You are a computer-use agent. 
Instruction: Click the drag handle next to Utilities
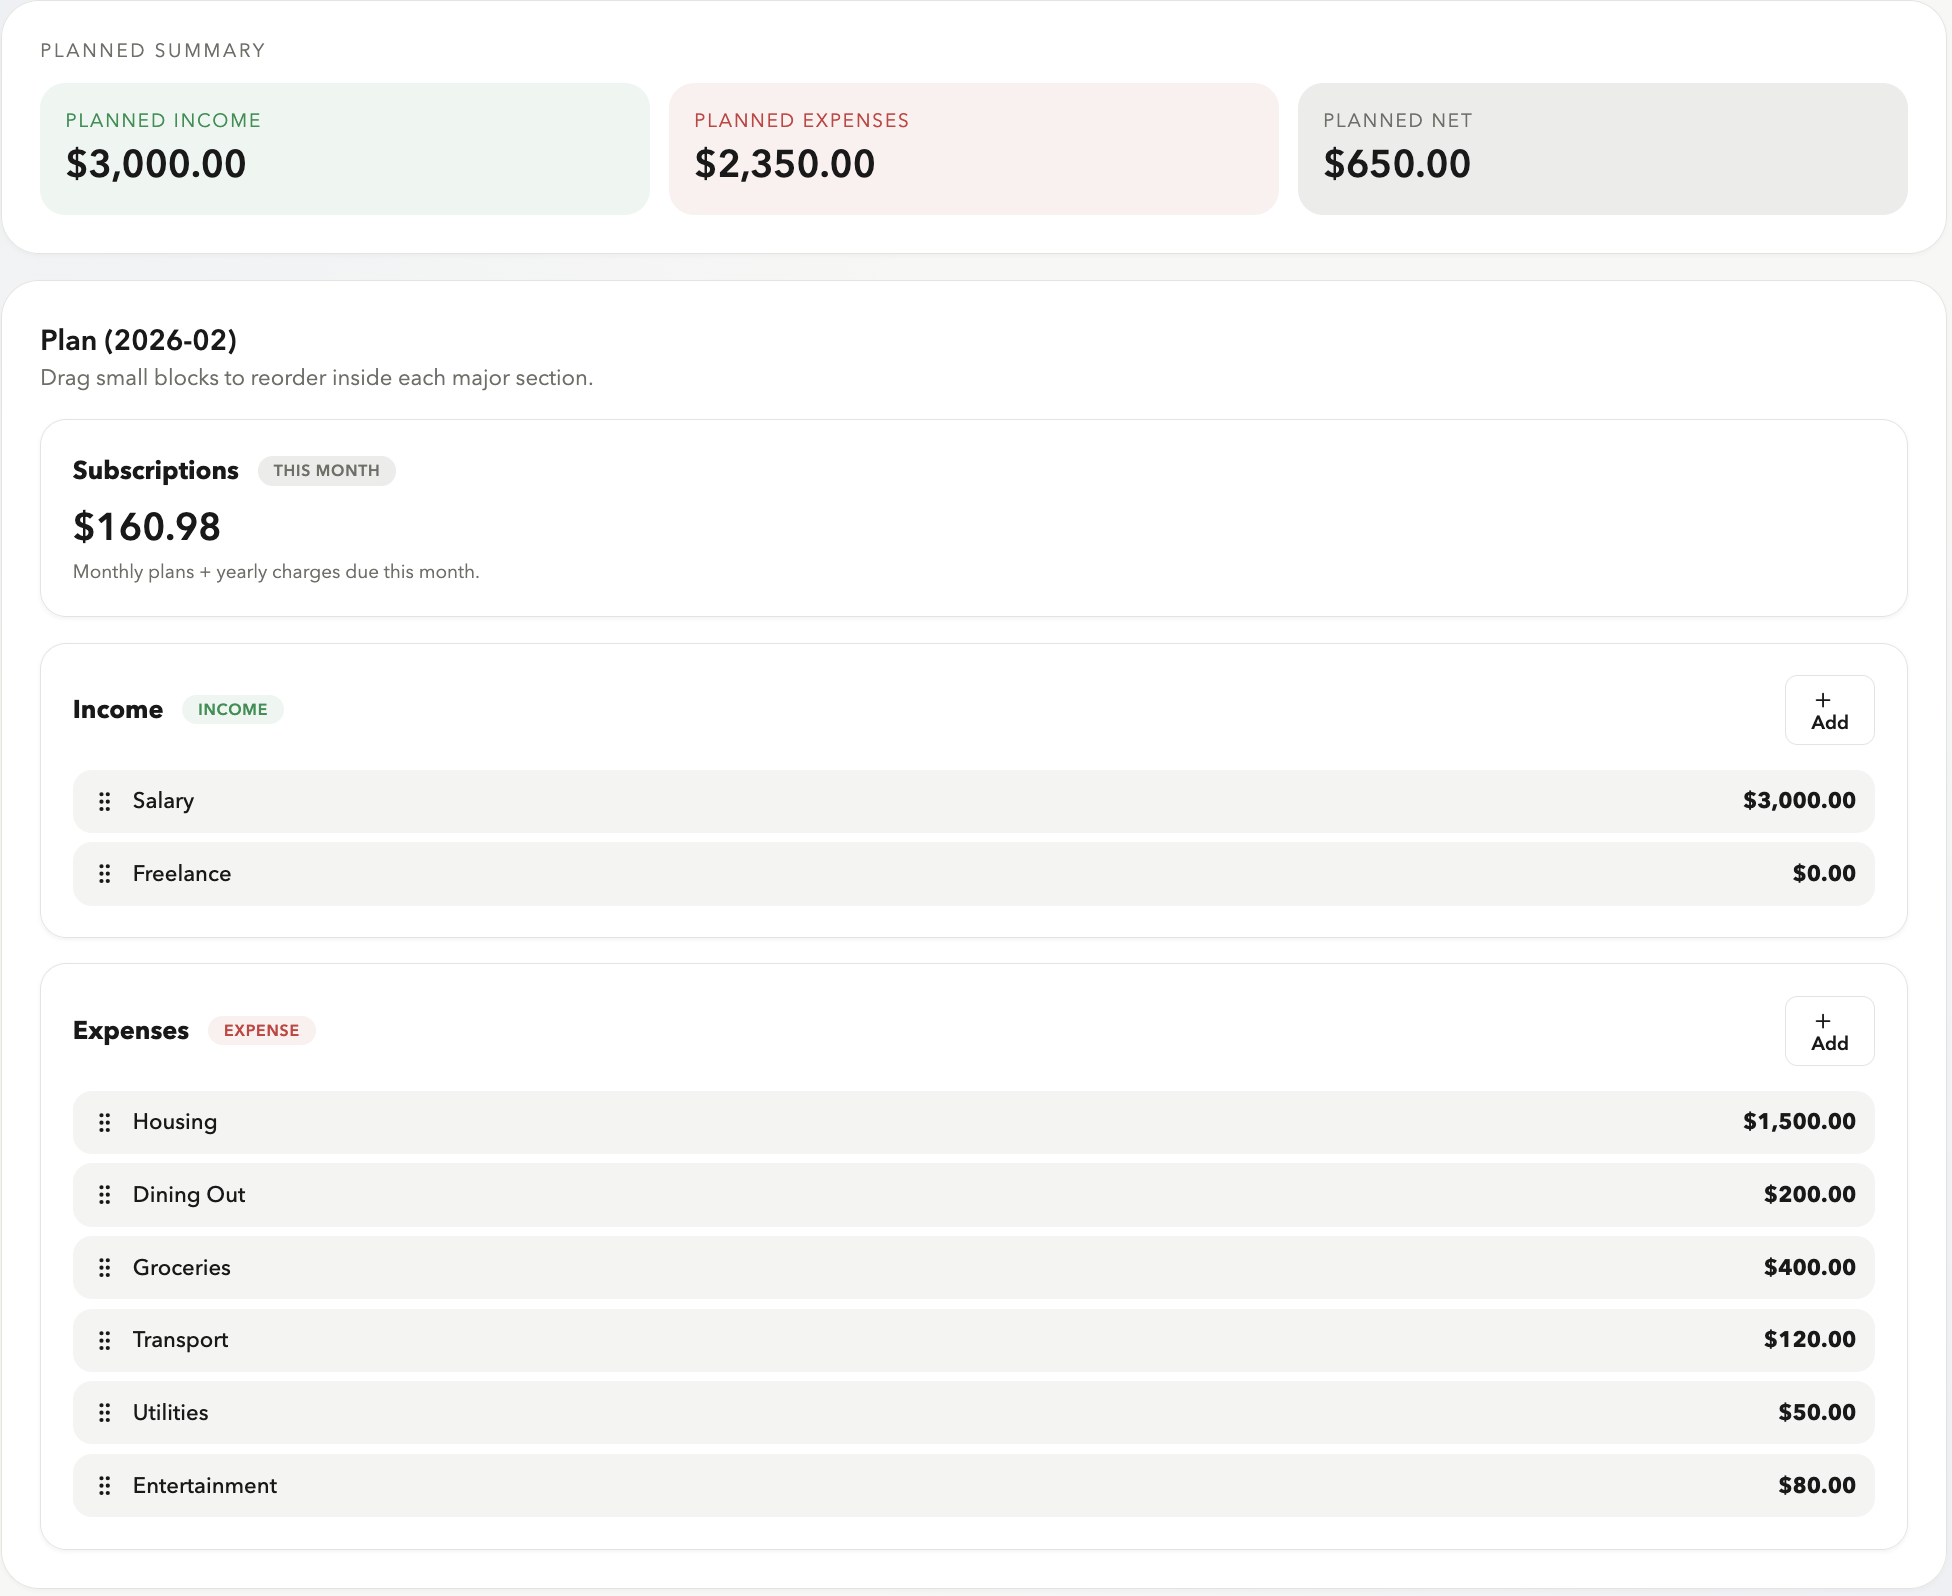105,1412
